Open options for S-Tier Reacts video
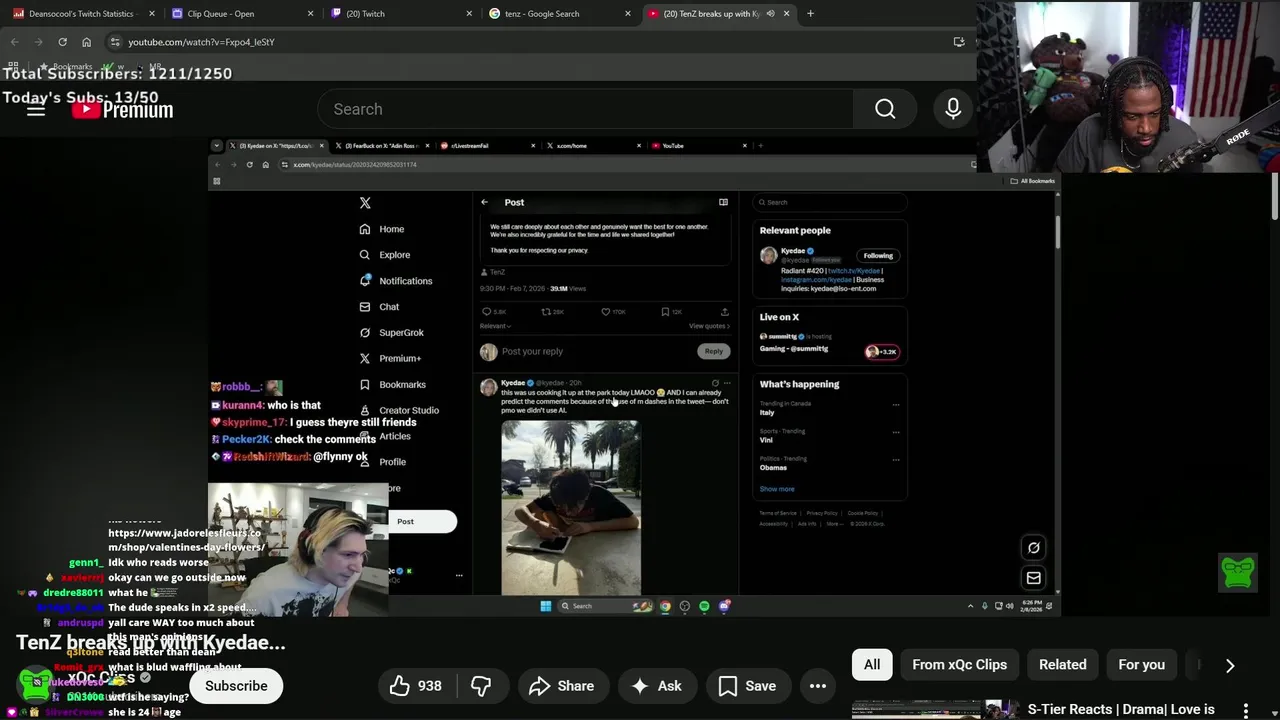Image resolution: width=1280 pixels, height=720 pixels. click(x=1246, y=711)
